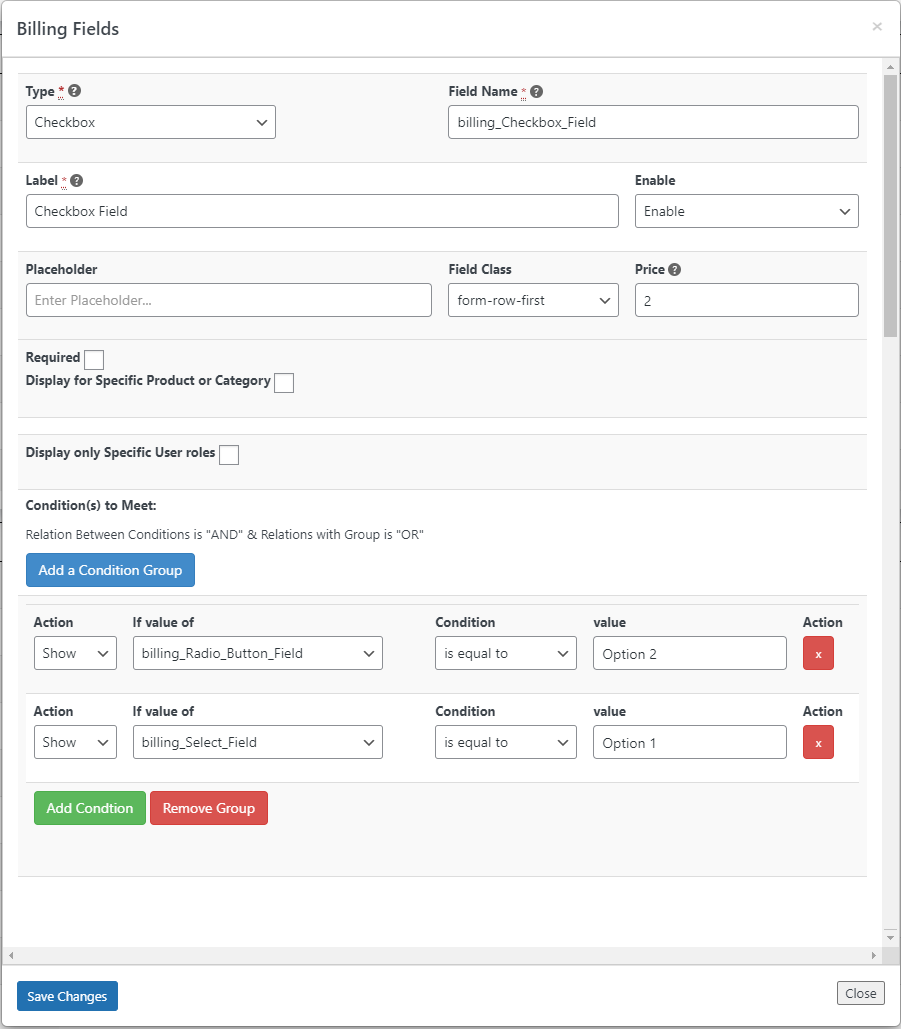Image resolution: width=901 pixels, height=1029 pixels.
Task: Click the Close button at the bottom
Action: tap(860, 993)
